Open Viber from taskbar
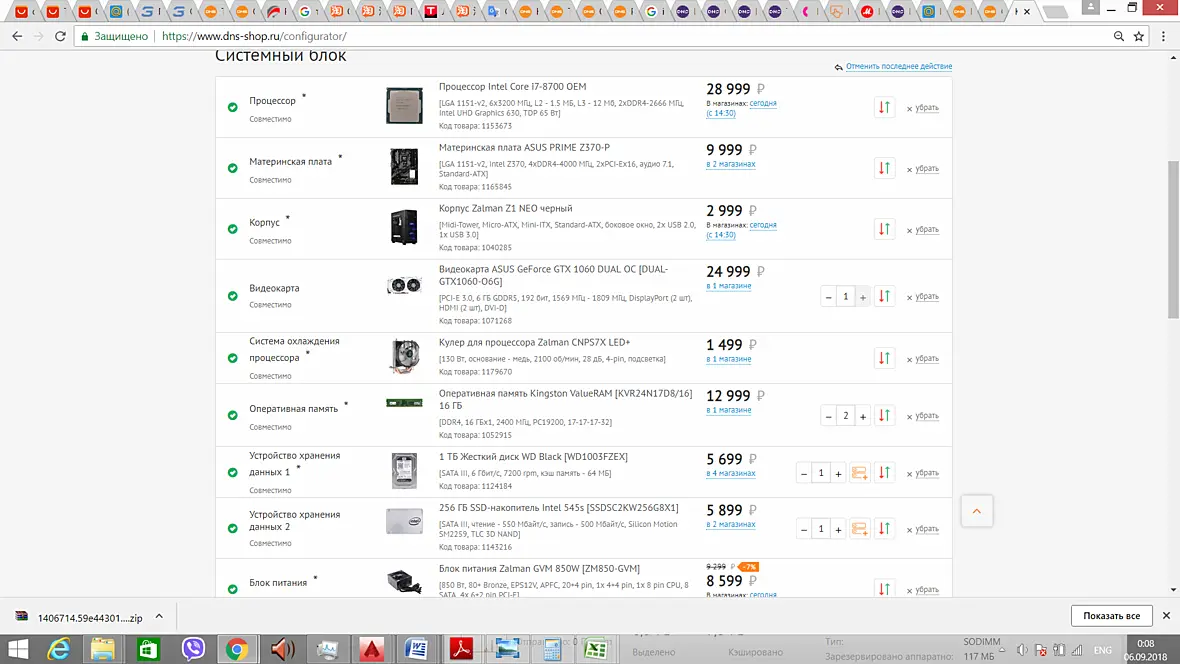This screenshot has height=664, width=1180. click(x=193, y=649)
